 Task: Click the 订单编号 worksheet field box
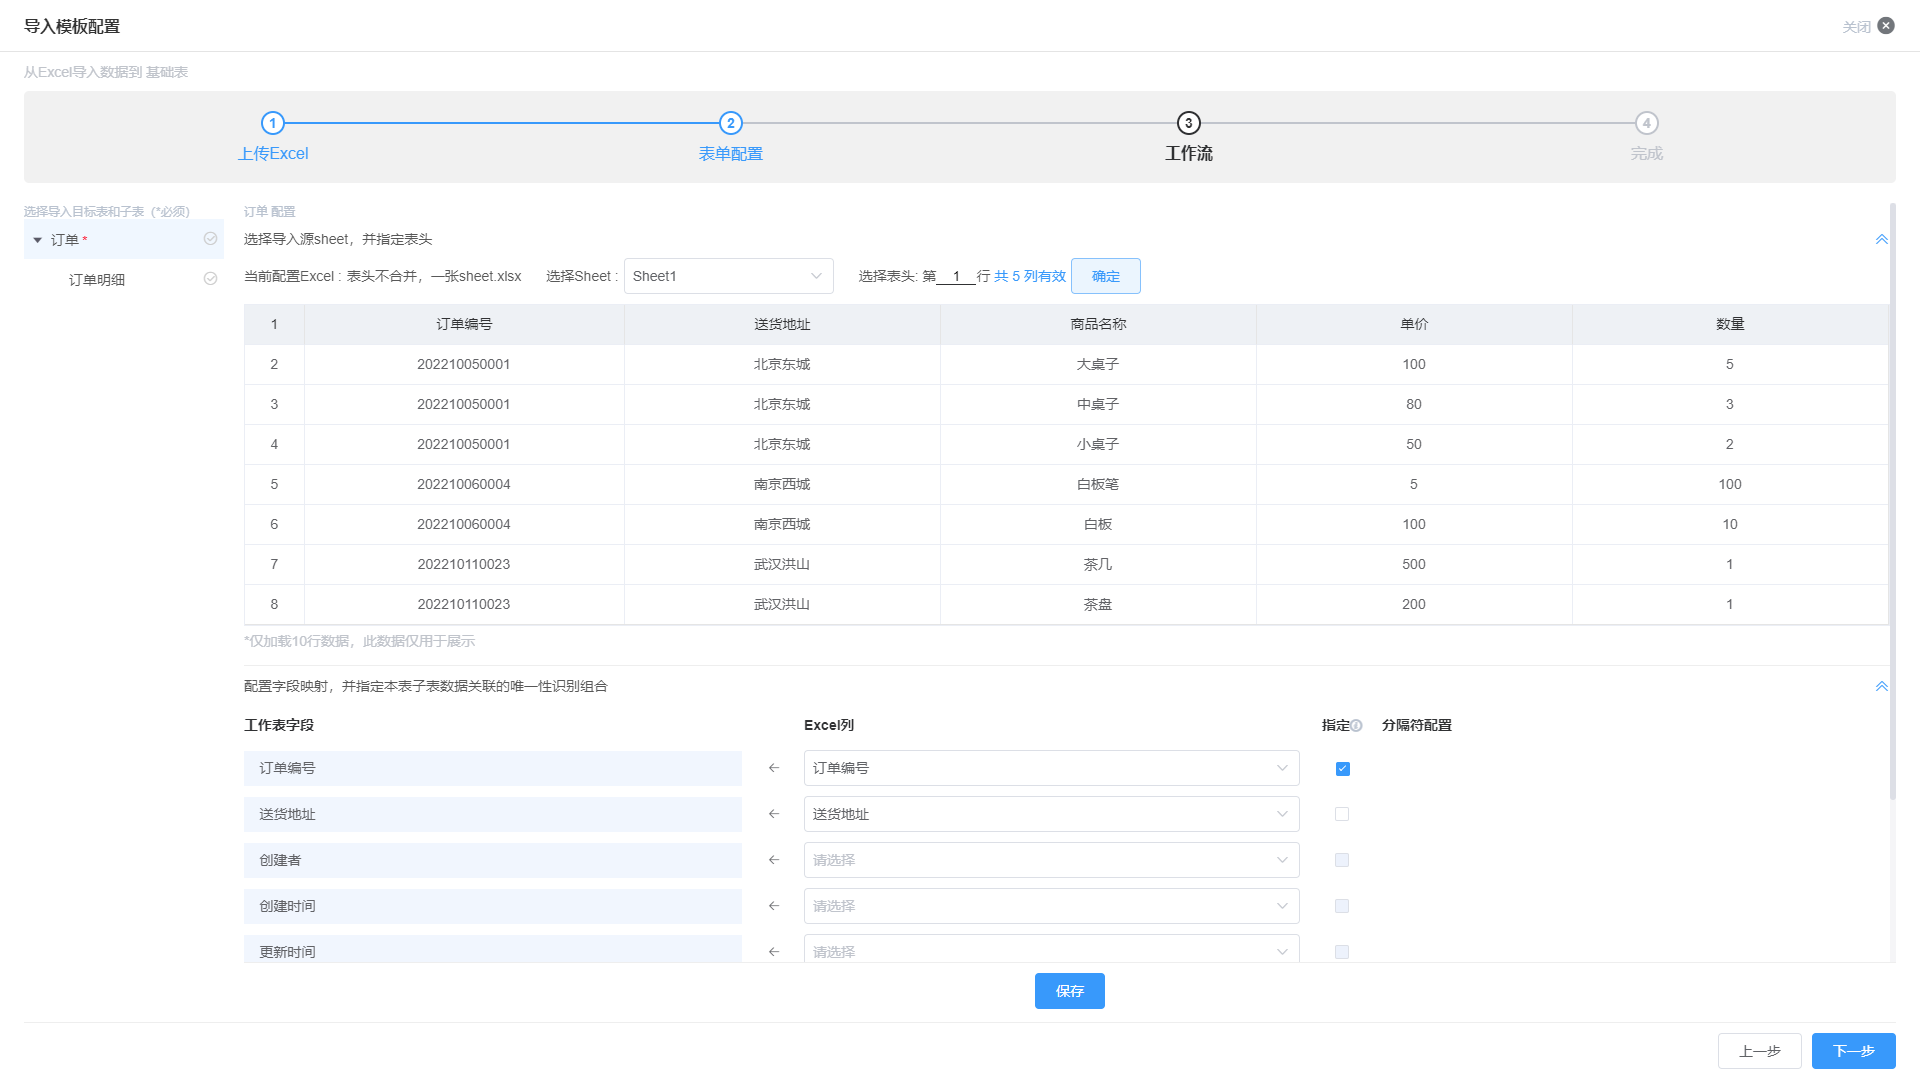pyautogui.click(x=493, y=768)
